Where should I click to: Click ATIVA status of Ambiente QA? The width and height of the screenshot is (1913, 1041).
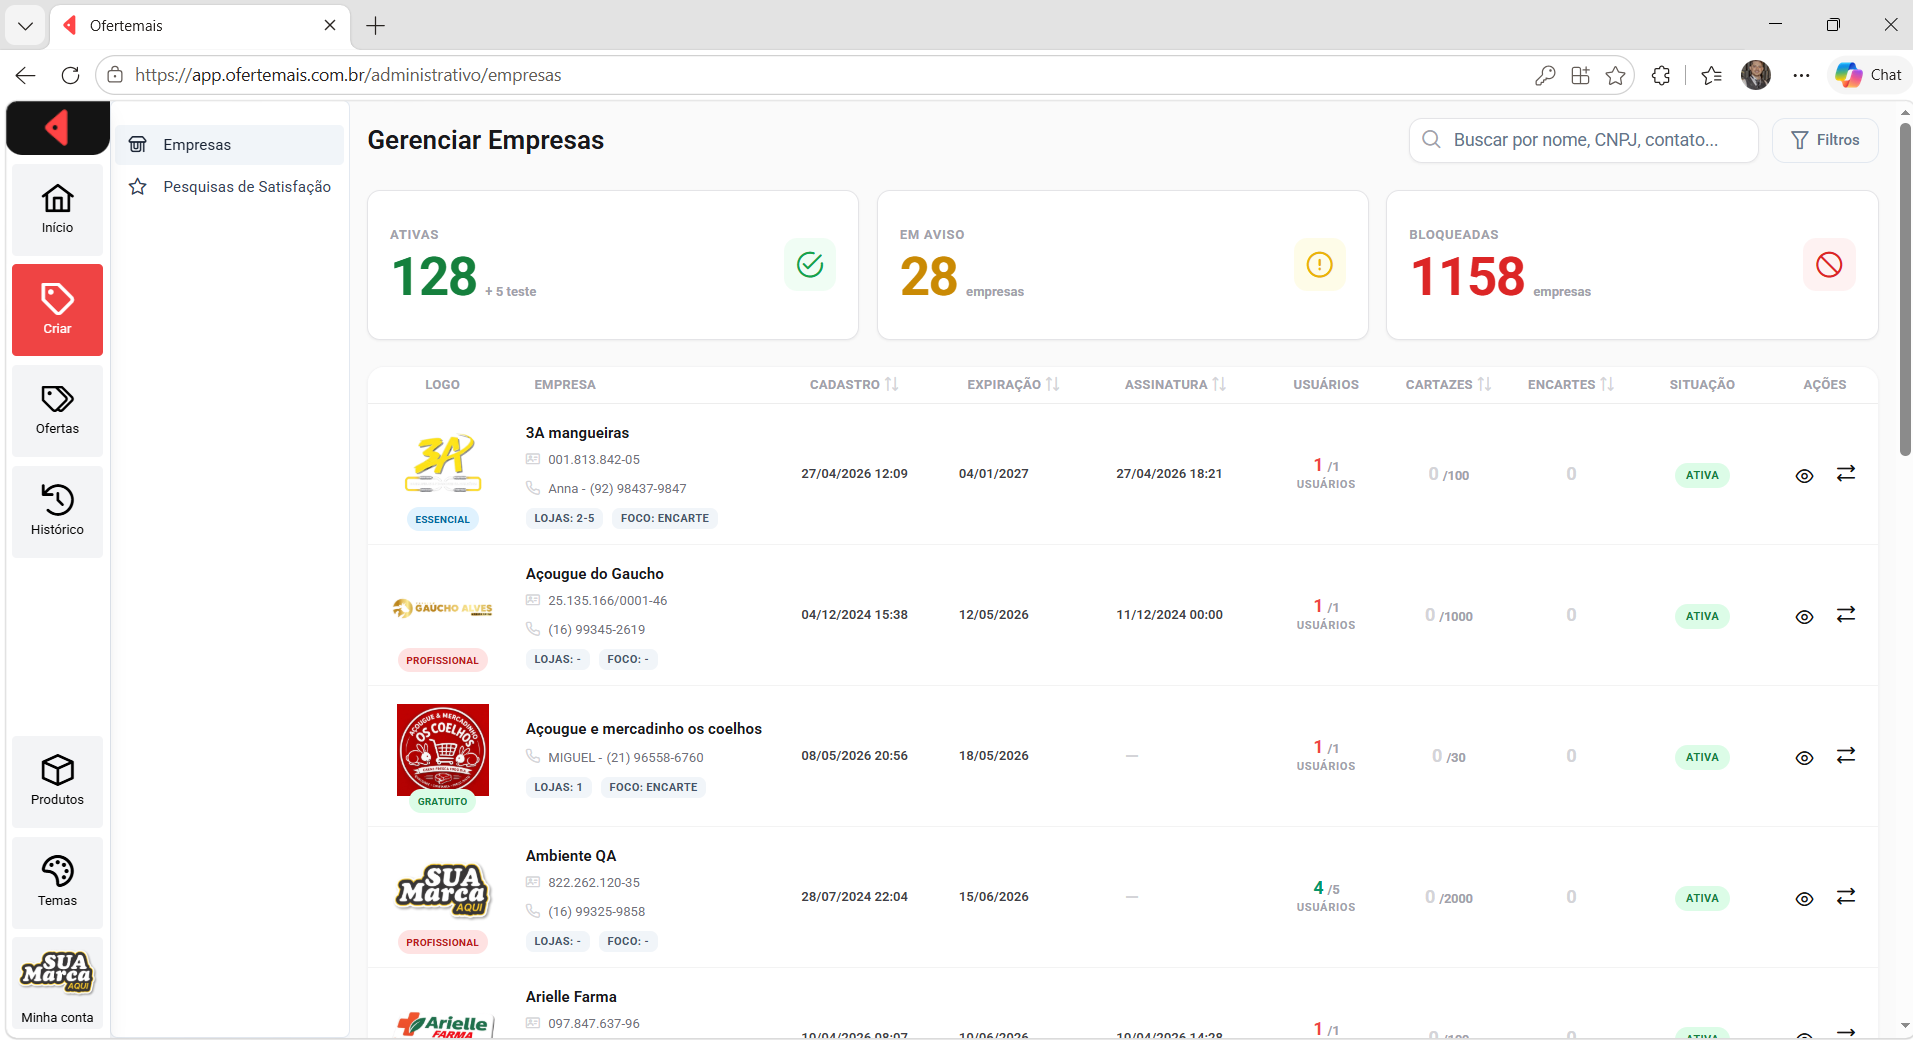click(x=1702, y=898)
